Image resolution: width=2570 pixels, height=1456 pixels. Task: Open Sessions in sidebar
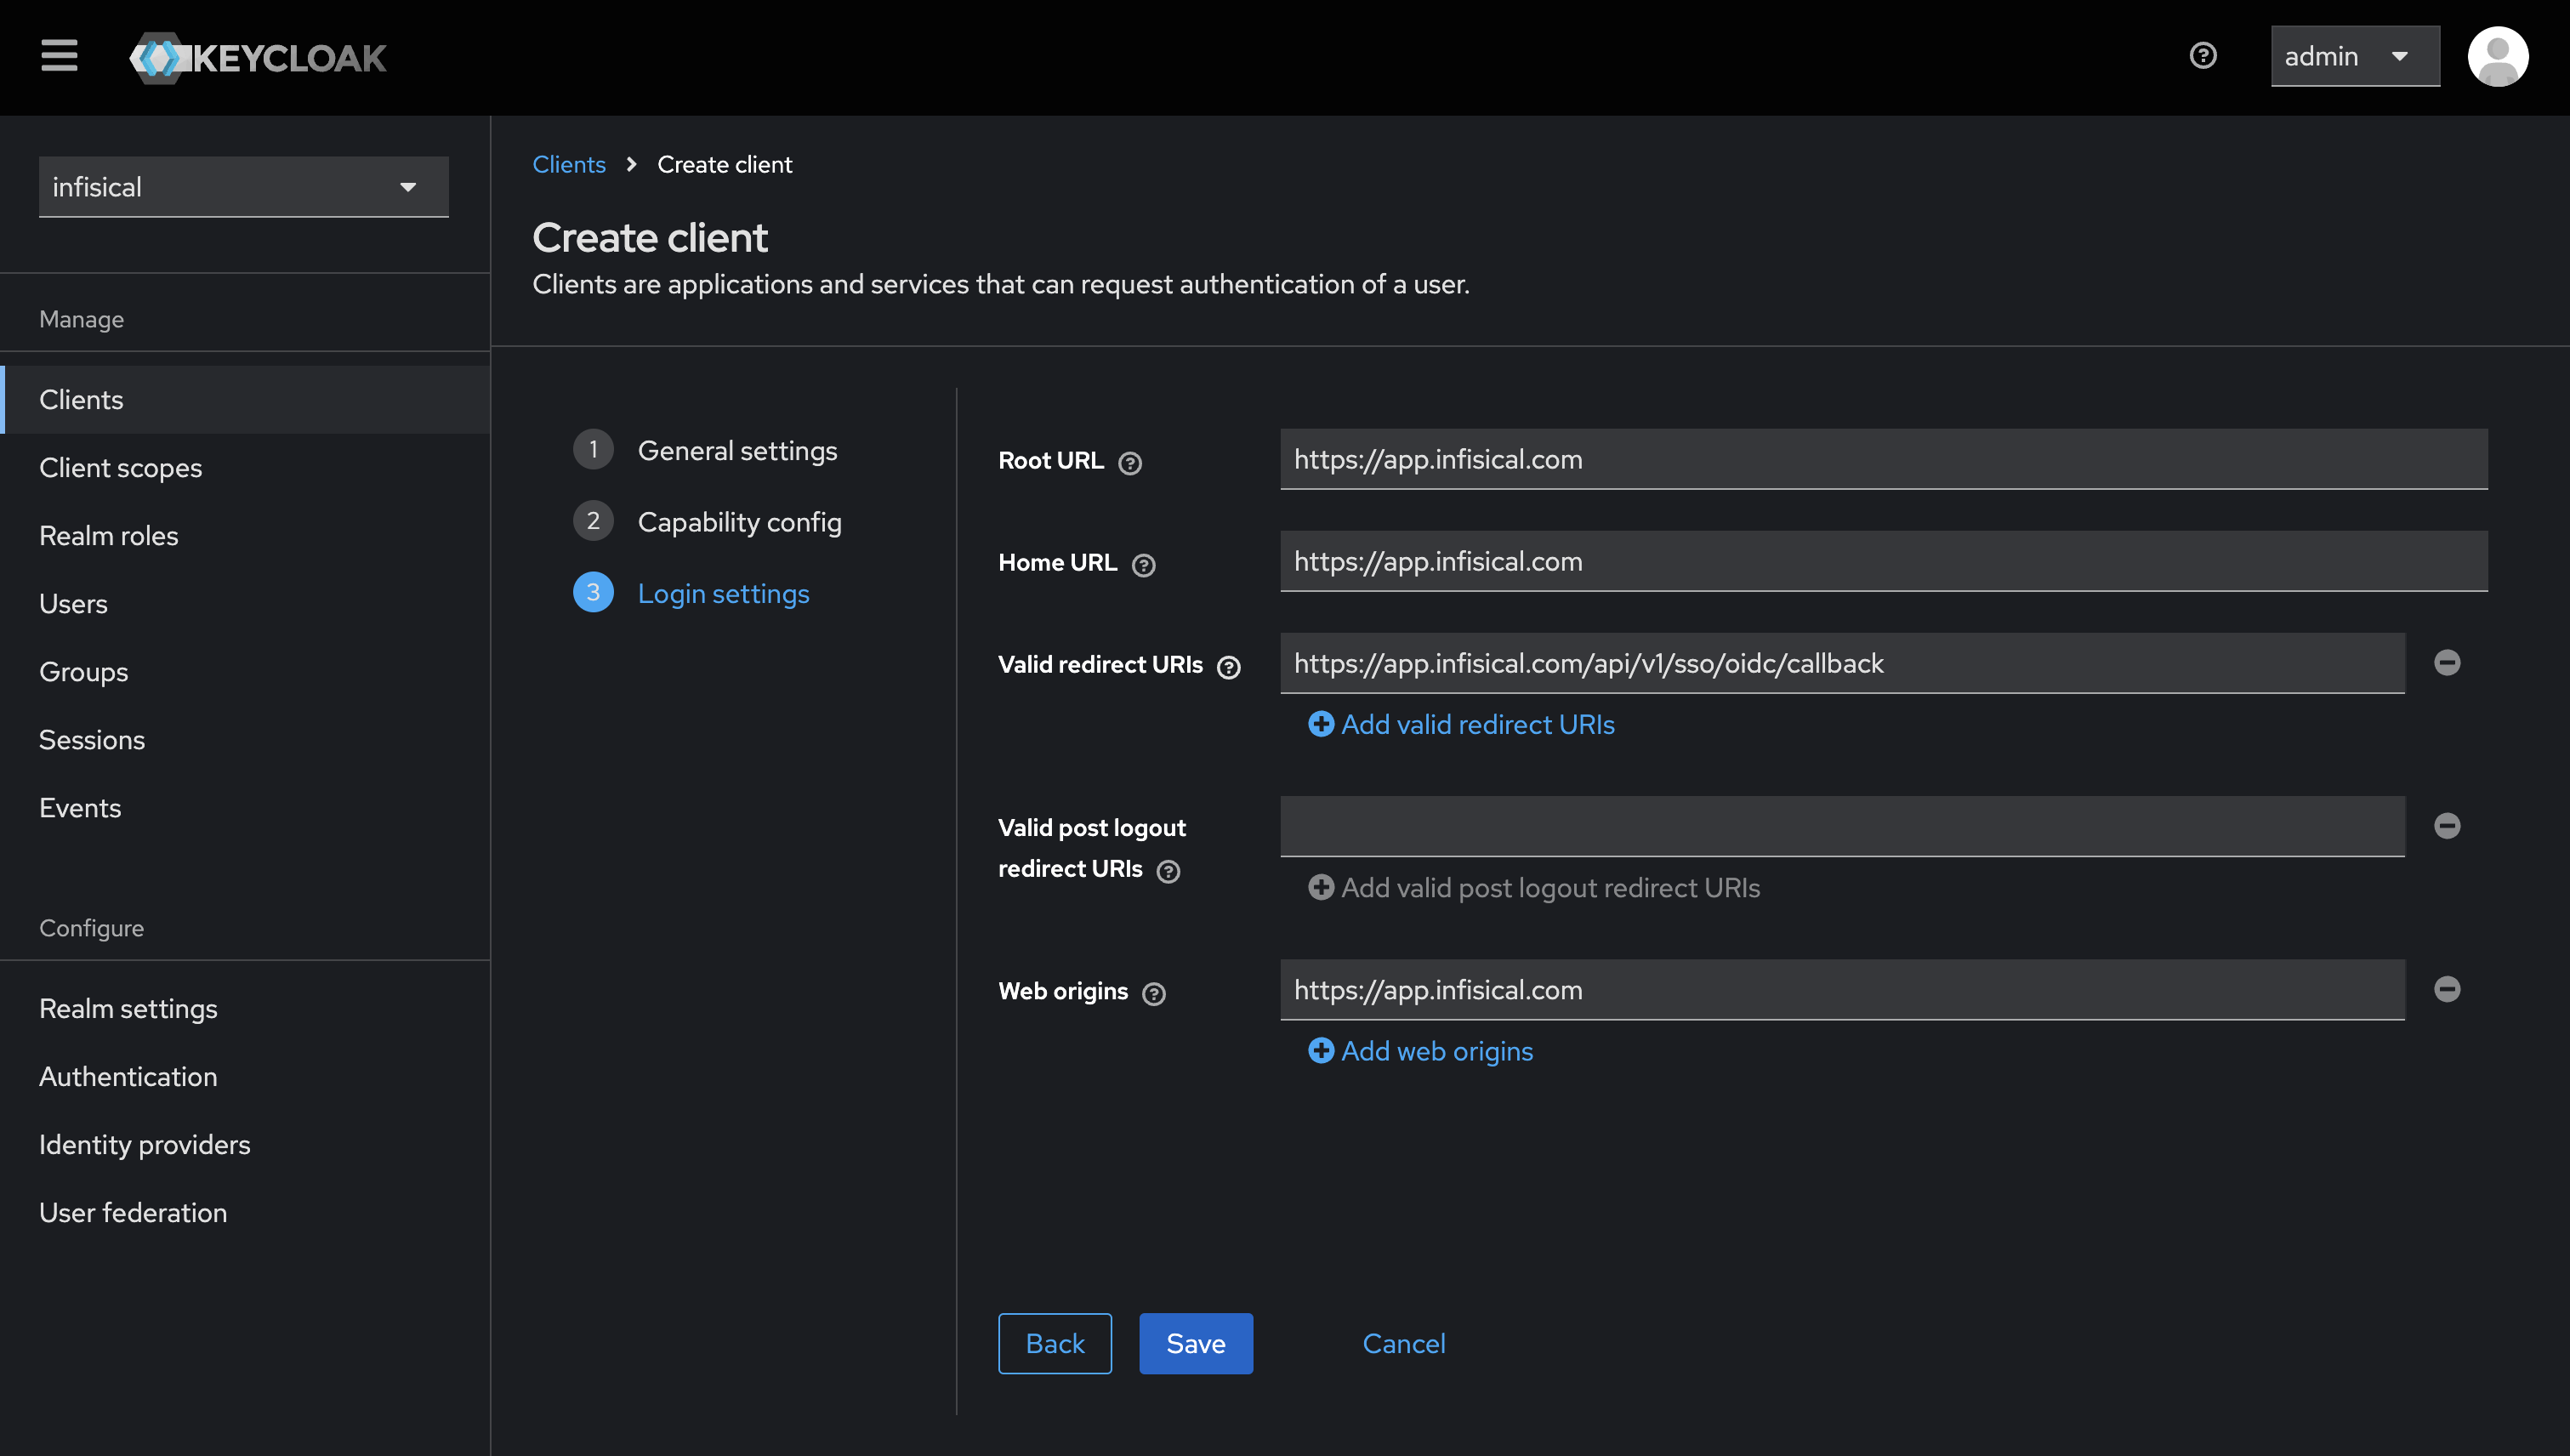tap(245, 740)
